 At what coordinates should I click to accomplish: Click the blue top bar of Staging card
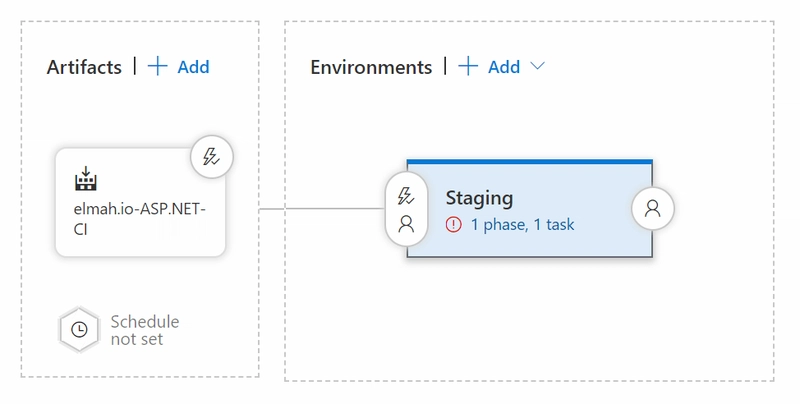coord(530,162)
